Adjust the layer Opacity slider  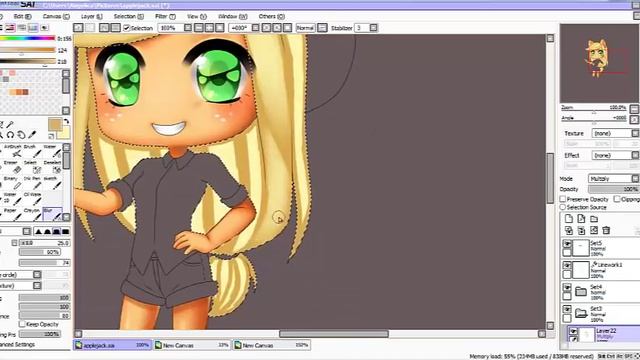tap(613, 189)
